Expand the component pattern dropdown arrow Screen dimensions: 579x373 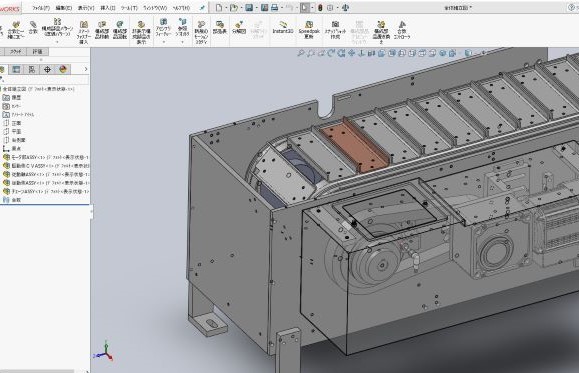pyautogui.click(x=57, y=41)
